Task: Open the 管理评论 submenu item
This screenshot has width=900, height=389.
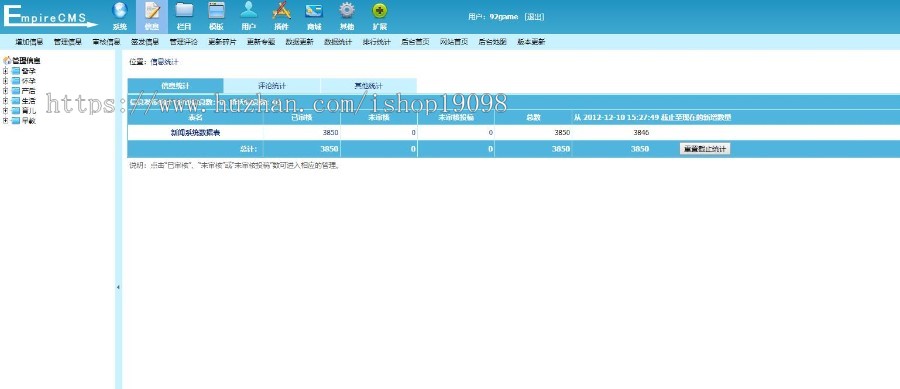Action: pos(184,42)
